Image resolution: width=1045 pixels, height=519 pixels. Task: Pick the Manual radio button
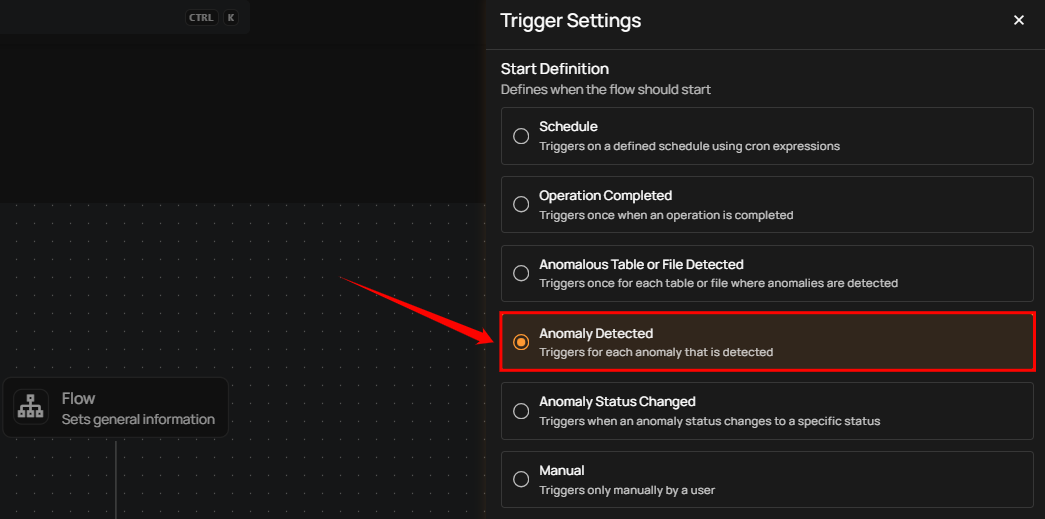coord(521,479)
